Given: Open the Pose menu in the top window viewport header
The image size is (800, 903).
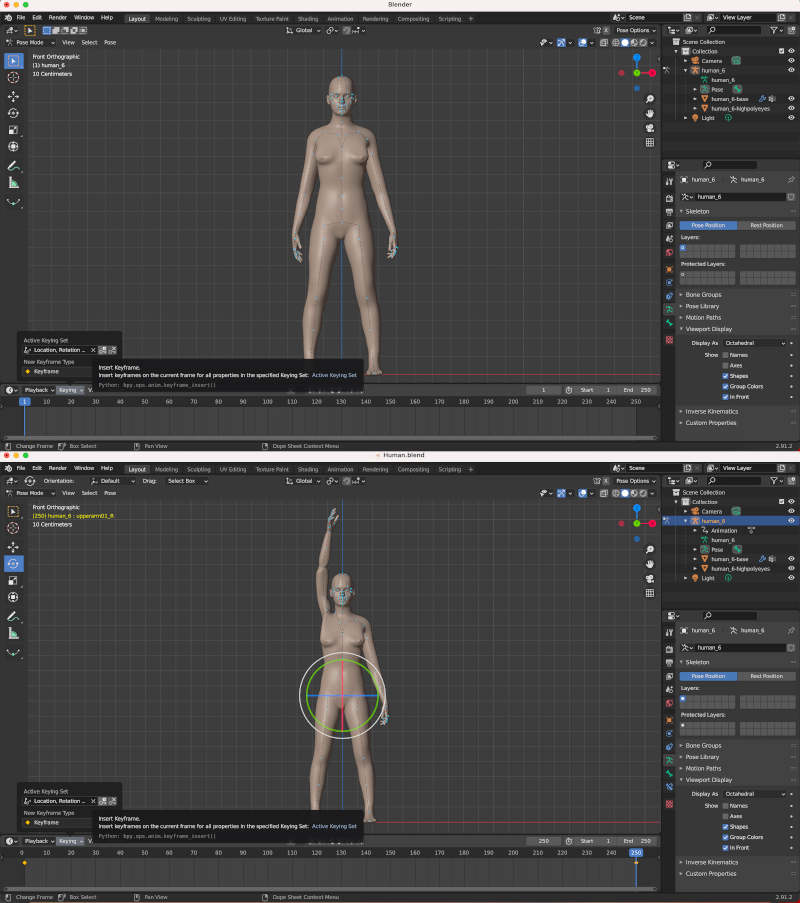Looking at the screenshot, I should [110, 43].
